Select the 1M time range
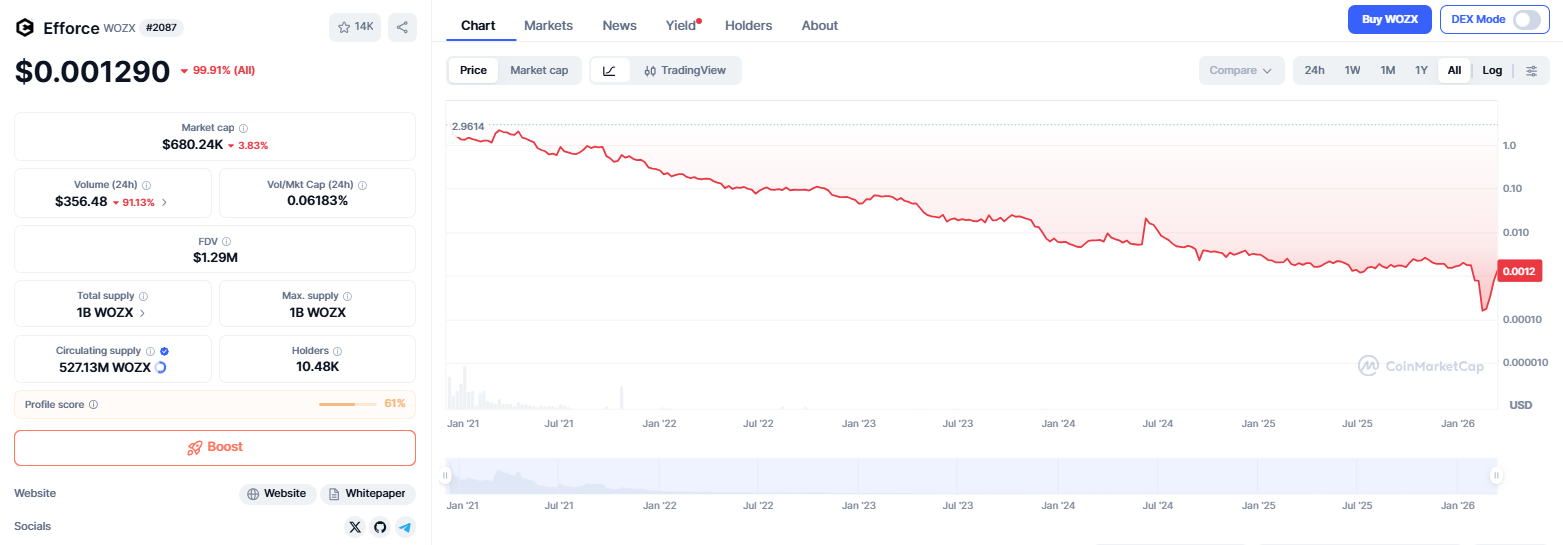Viewport: 1563px width, 545px height. coord(1387,70)
